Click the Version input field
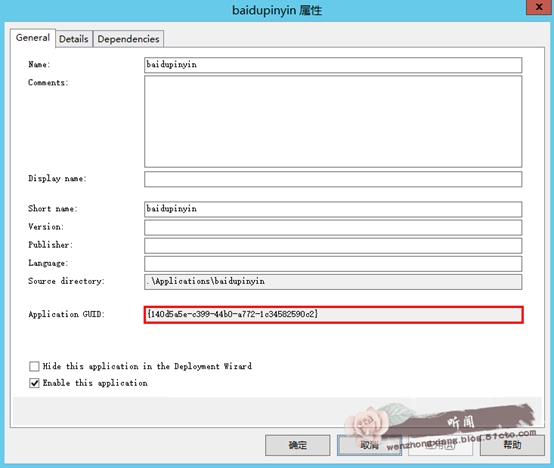Screen dimensions: 554x468 click(333, 227)
